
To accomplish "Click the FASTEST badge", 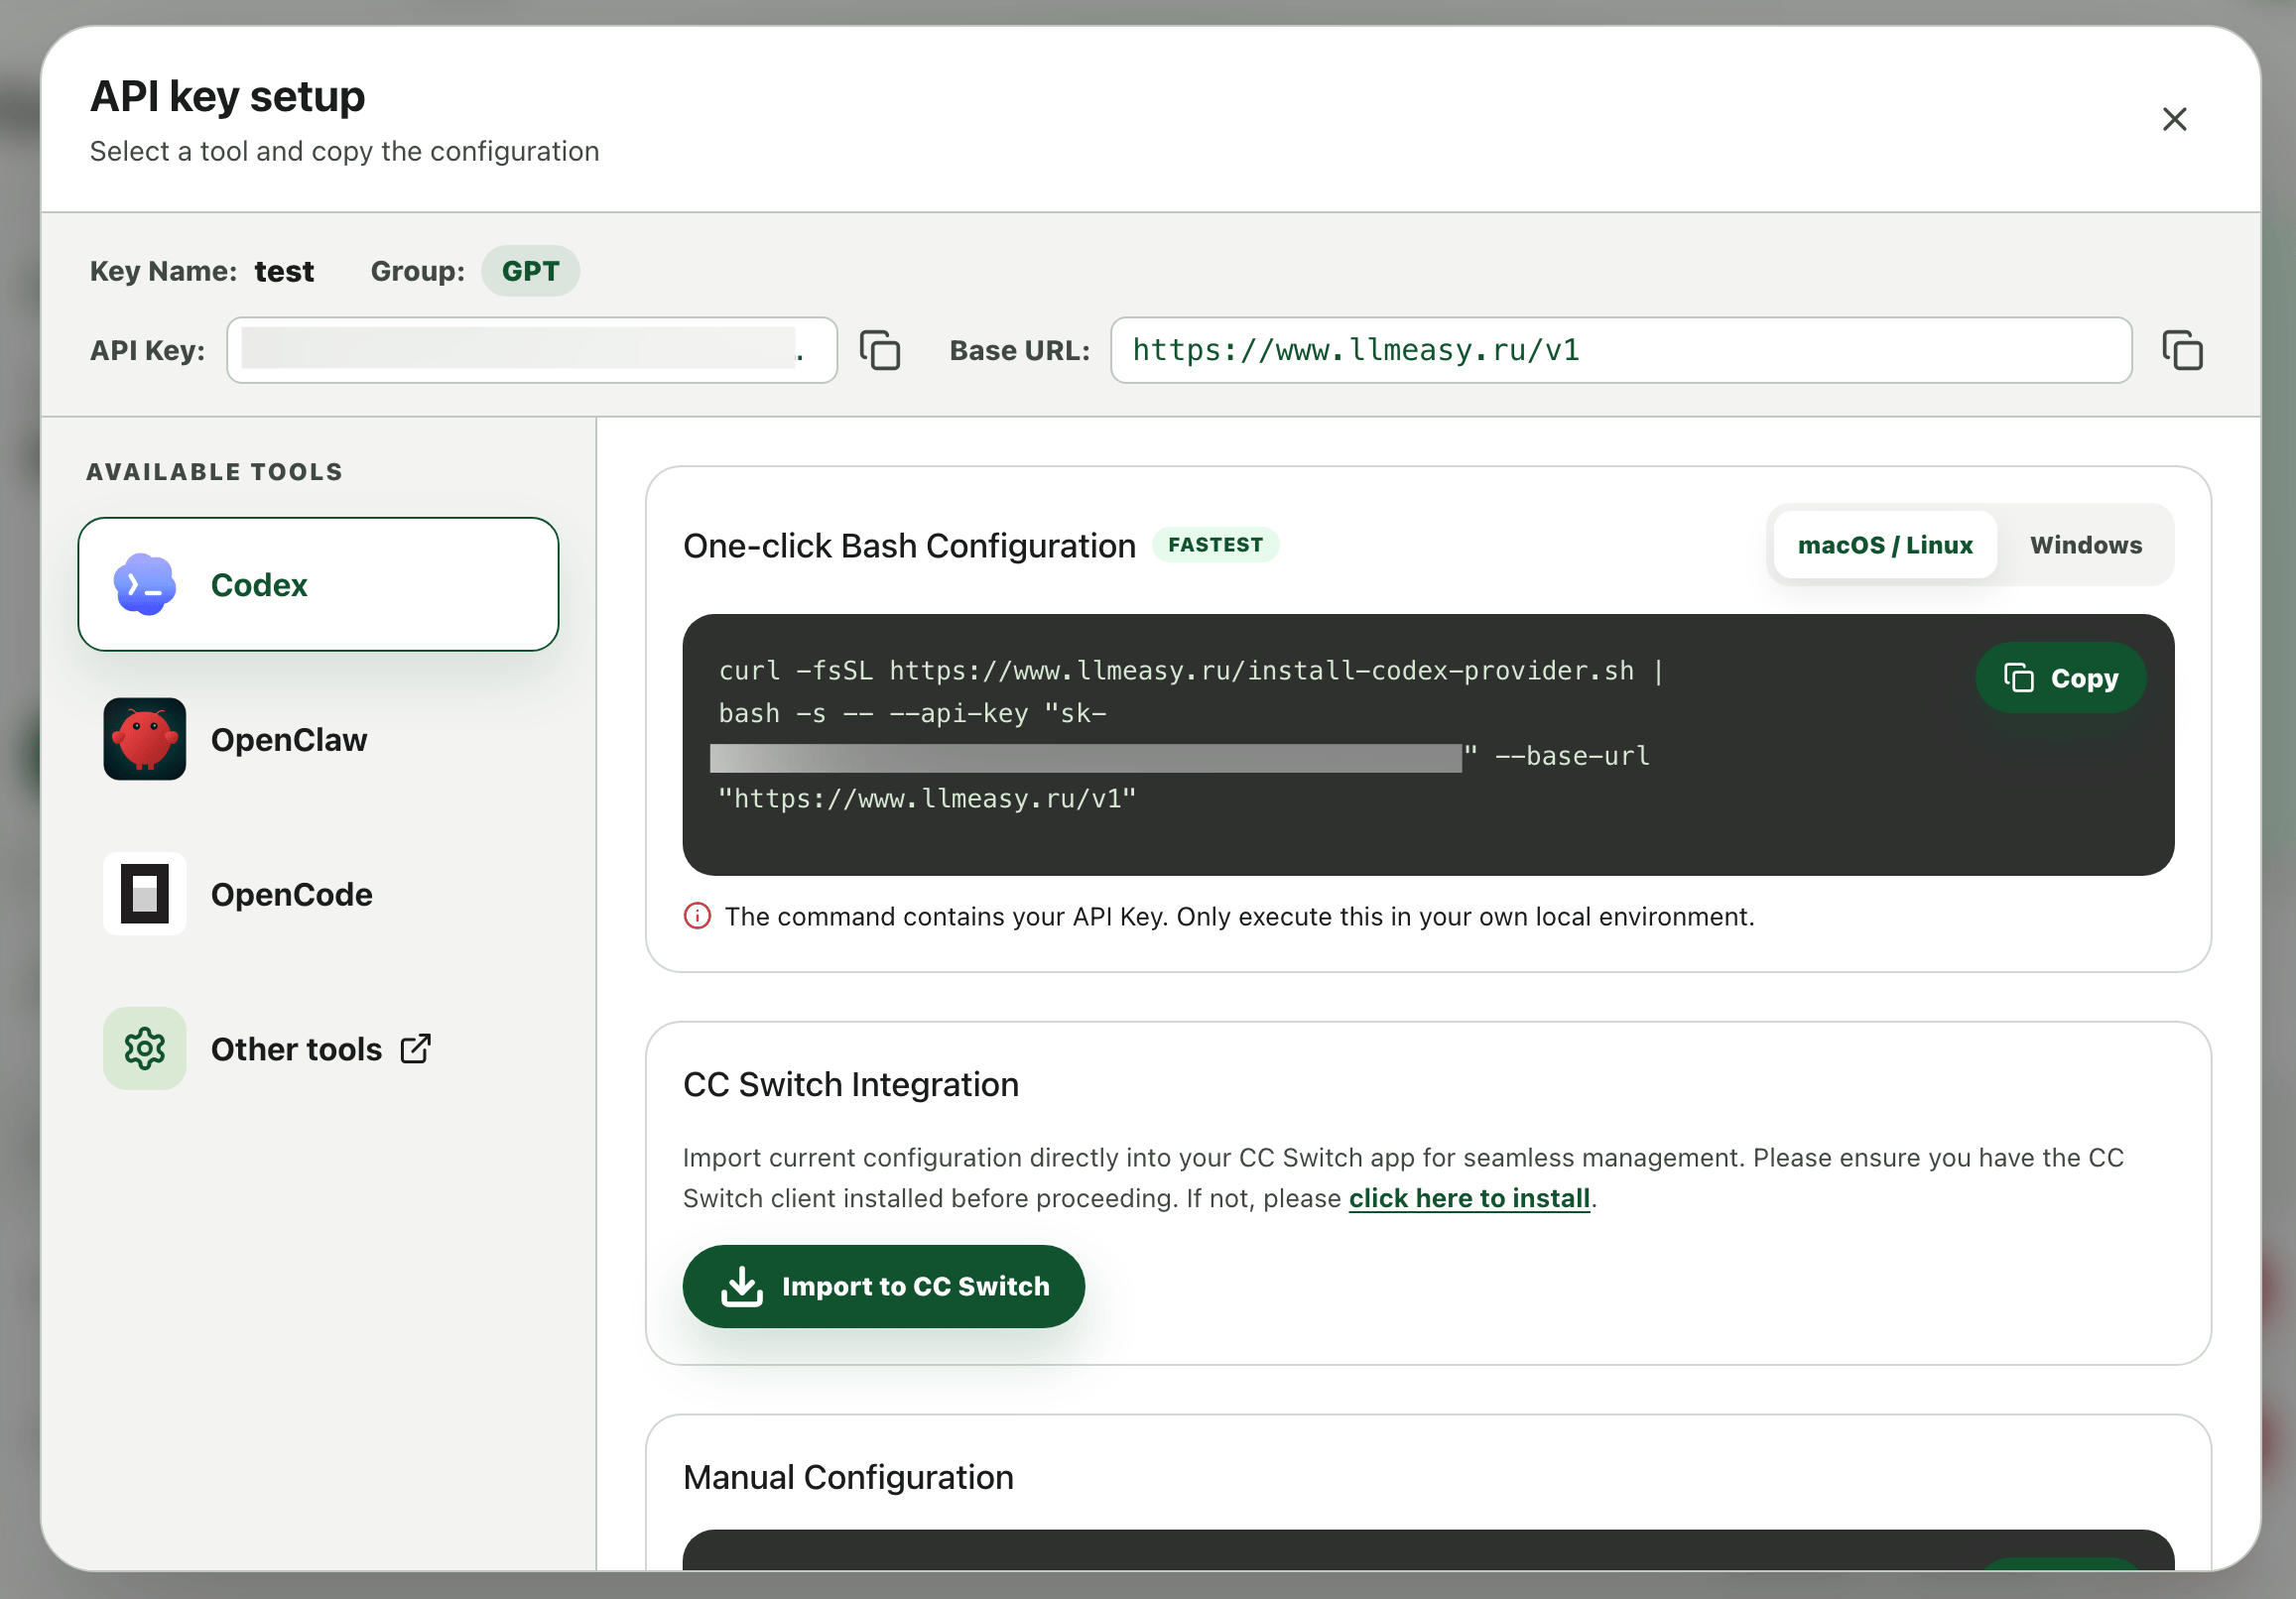I will (1215, 545).
